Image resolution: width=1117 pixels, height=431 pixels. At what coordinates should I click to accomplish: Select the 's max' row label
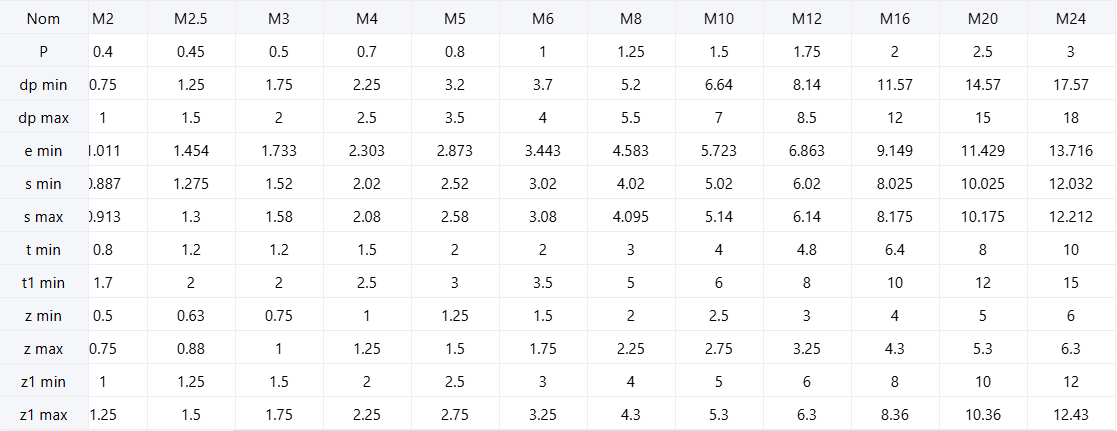pyautogui.click(x=43, y=216)
